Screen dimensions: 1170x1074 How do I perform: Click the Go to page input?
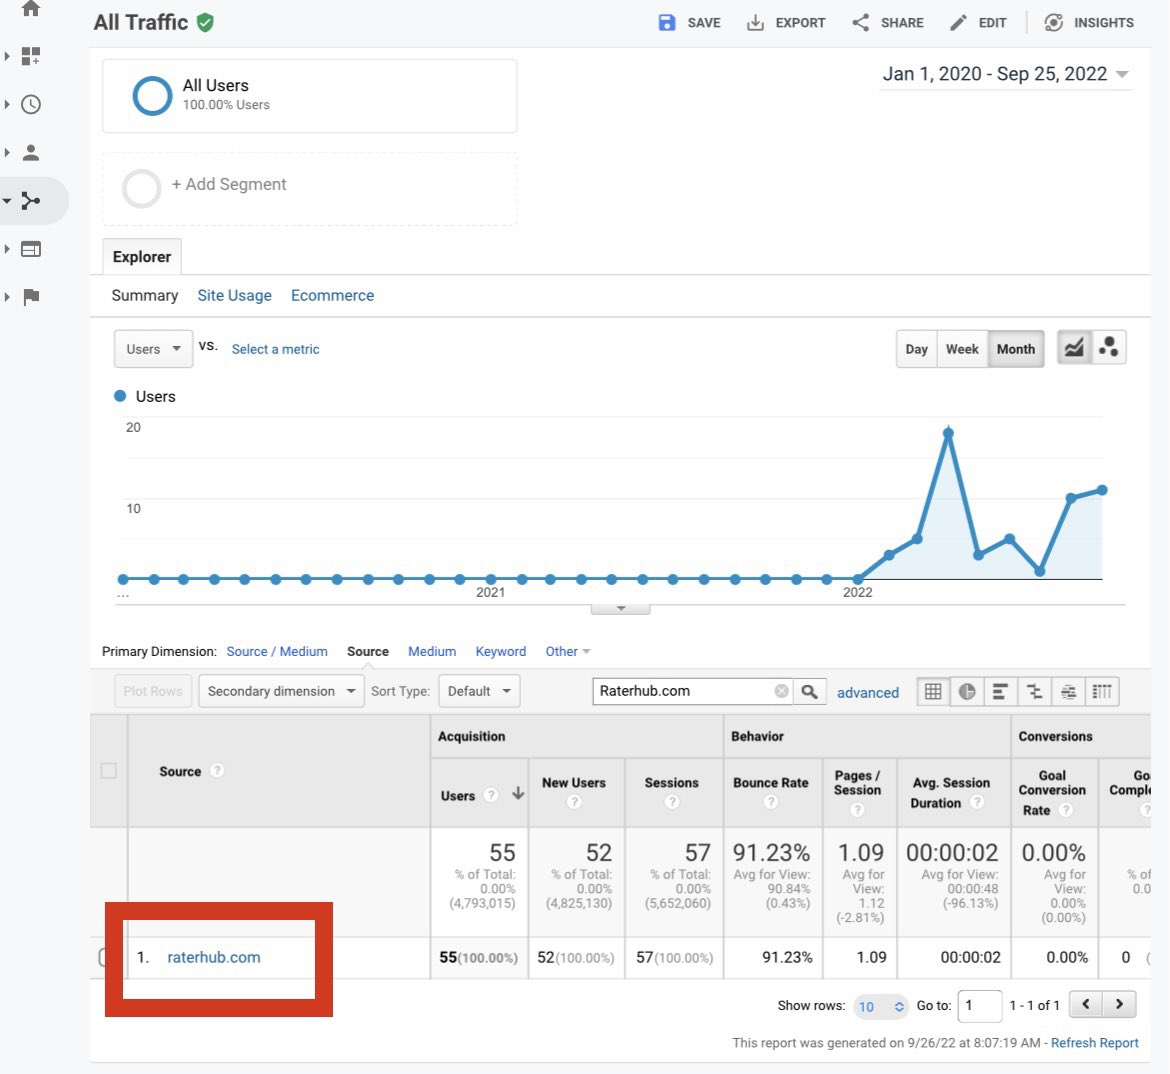(x=980, y=1006)
